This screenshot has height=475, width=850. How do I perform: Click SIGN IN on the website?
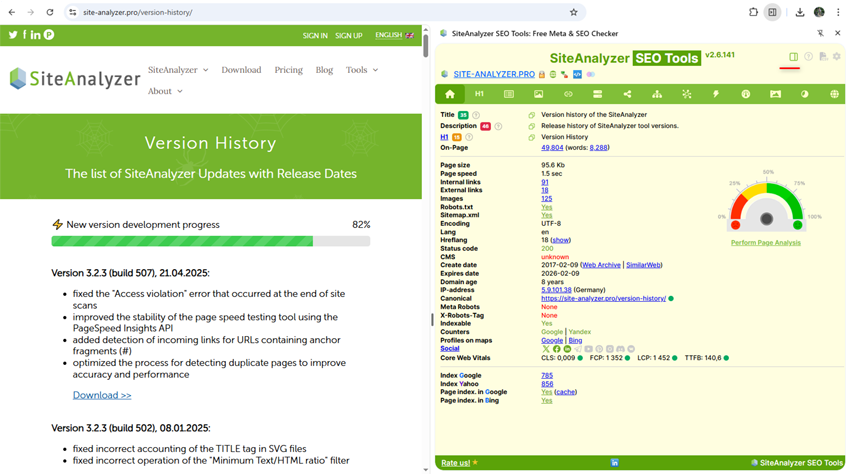pos(315,36)
